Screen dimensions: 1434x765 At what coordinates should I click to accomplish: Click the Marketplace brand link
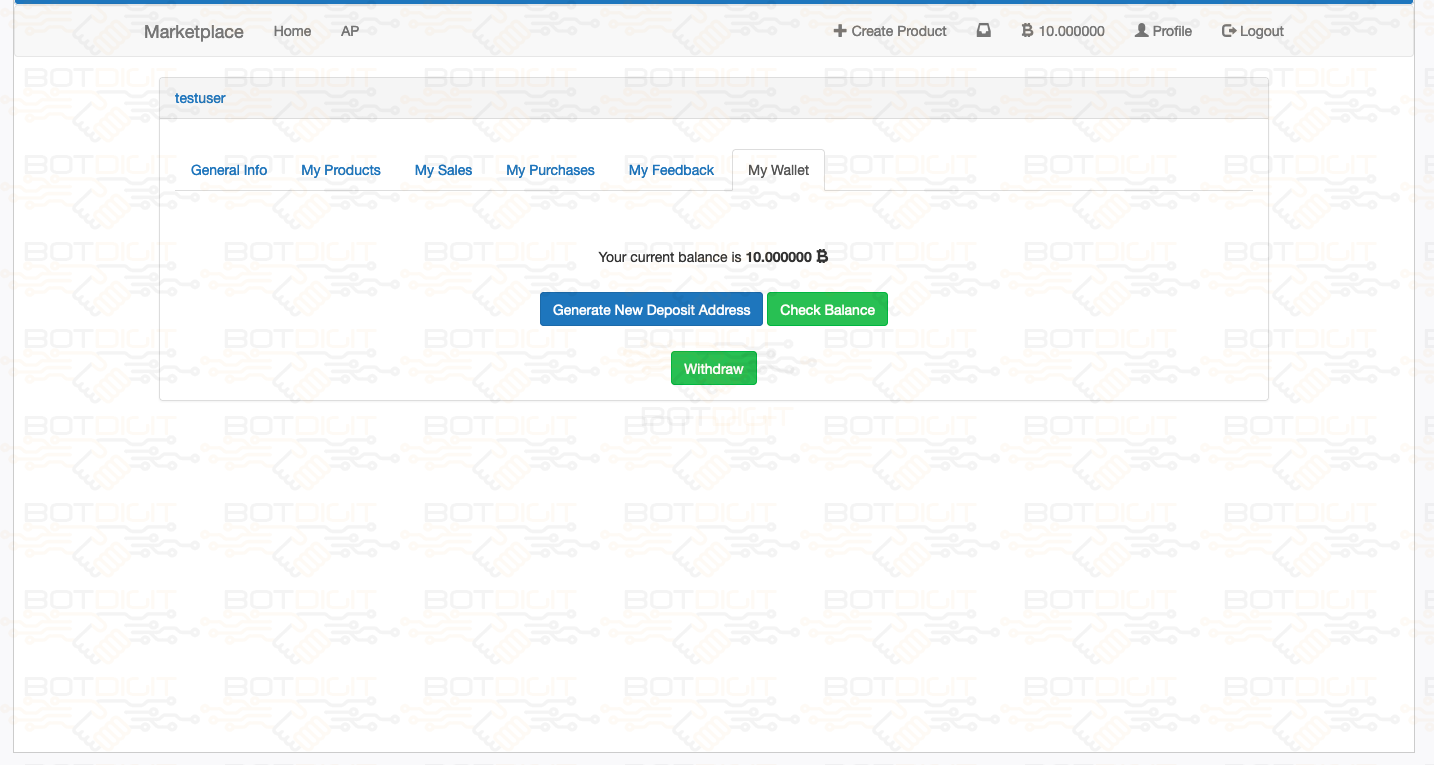point(194,31)
